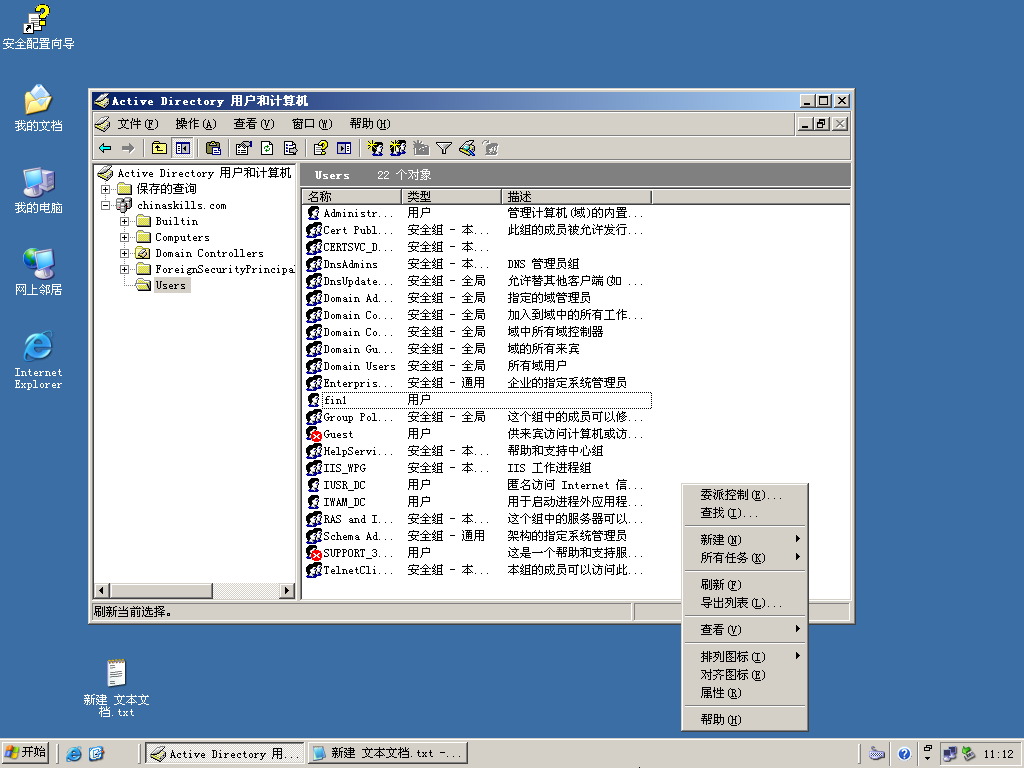Launch Internet Explorer from quick launch

74,754
